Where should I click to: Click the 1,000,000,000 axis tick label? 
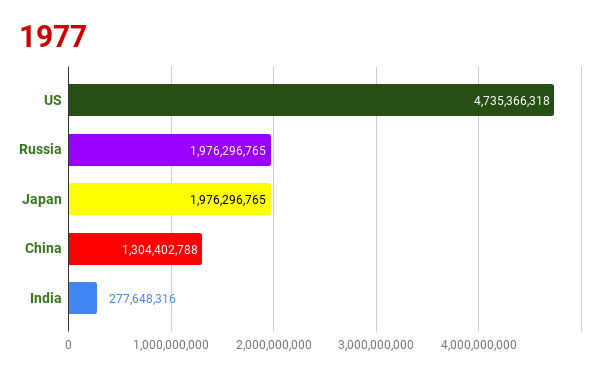click(171, 345)
